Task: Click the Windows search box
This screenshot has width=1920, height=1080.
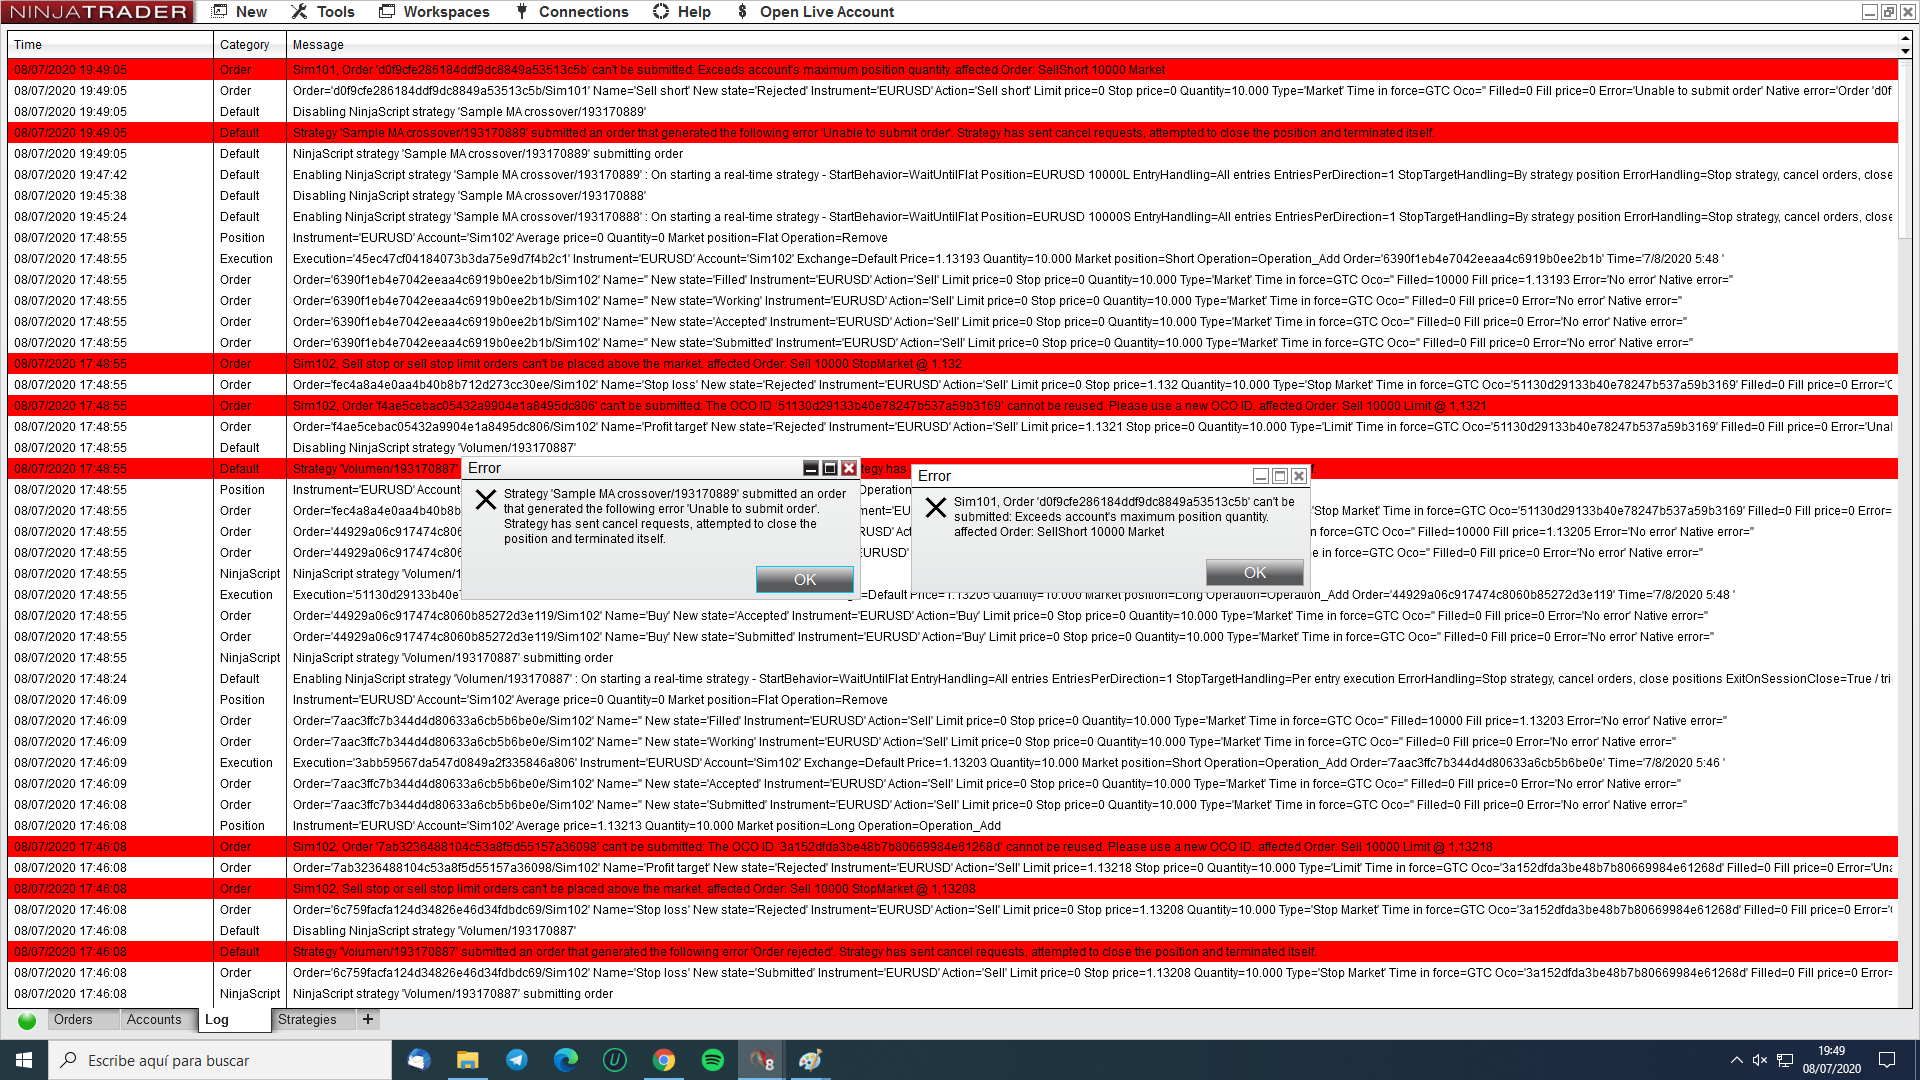Action: [220, 1060]
